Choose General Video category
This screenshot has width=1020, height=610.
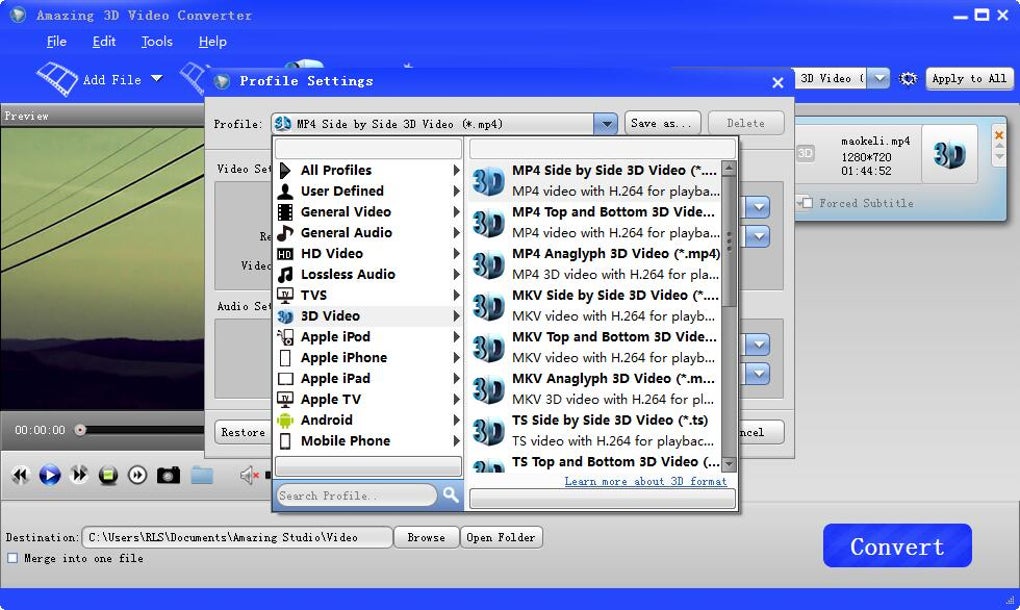click(368, 212)
